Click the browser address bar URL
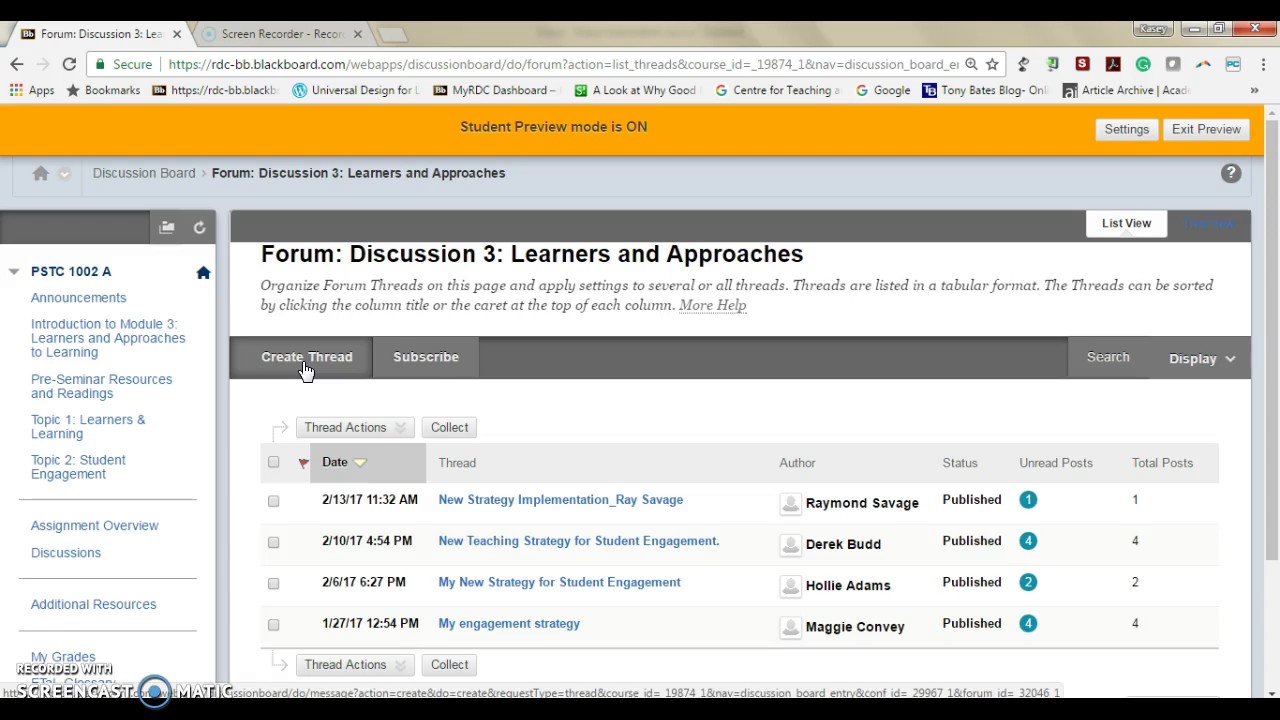Screen dimensions: 1280x720 click(563, 64)
